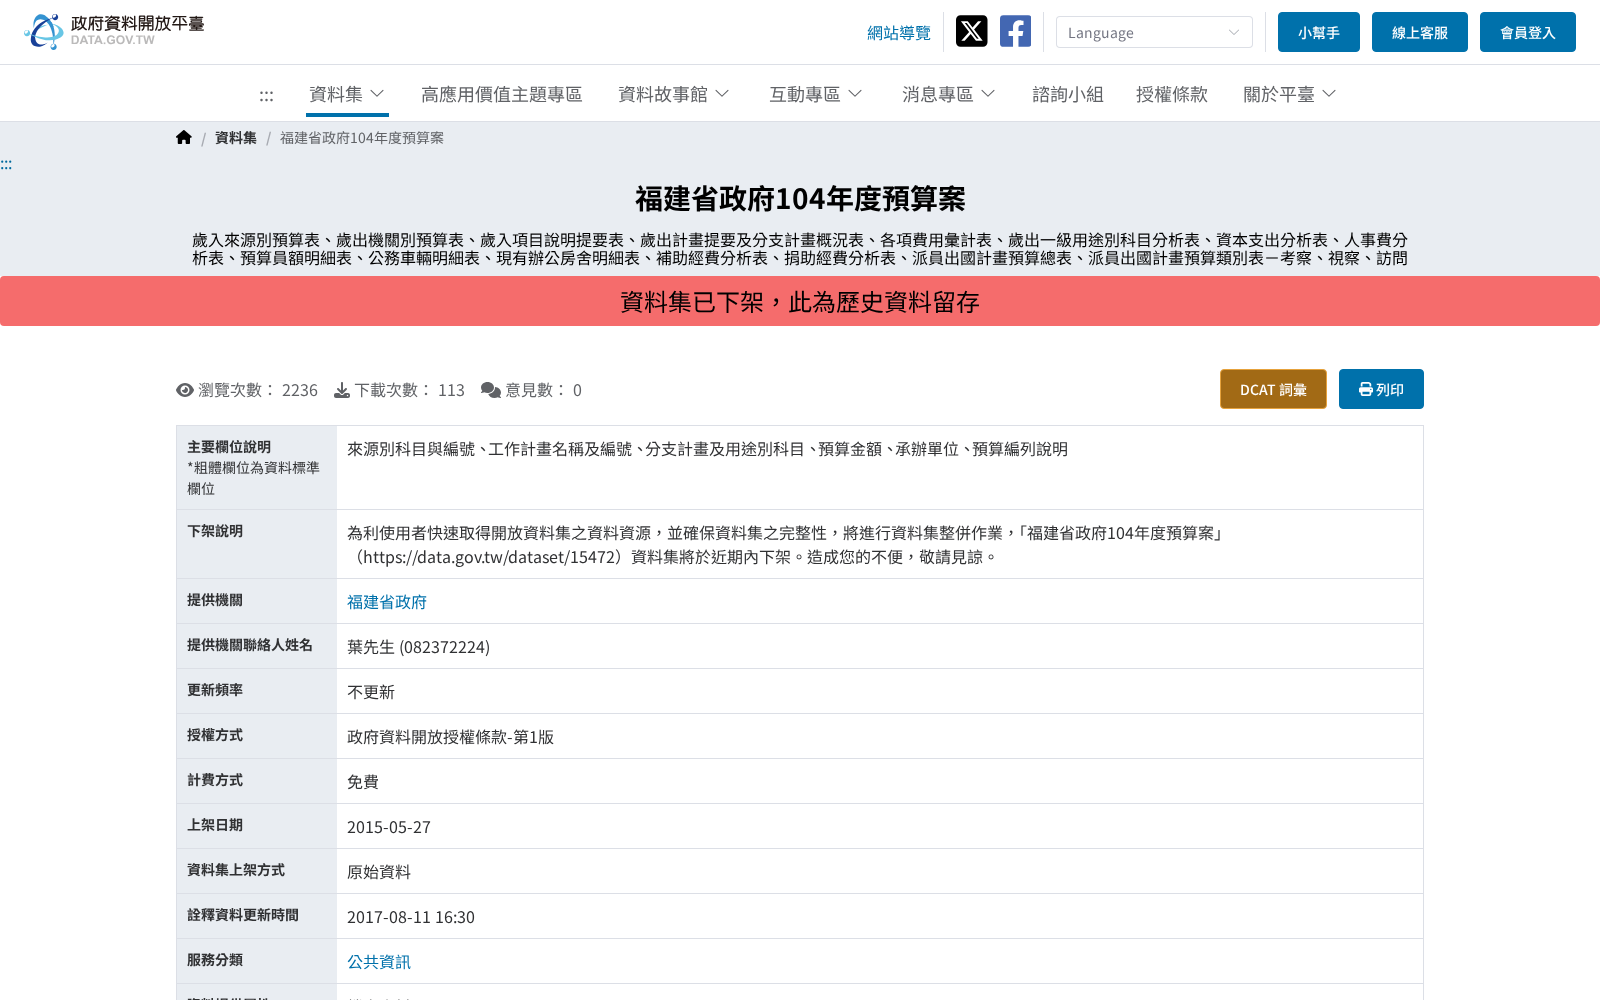The width and height of the screenshot is (1600, 1000).
Task: Click the DCAT 詞彙 button
Action: pos(1273,389)
